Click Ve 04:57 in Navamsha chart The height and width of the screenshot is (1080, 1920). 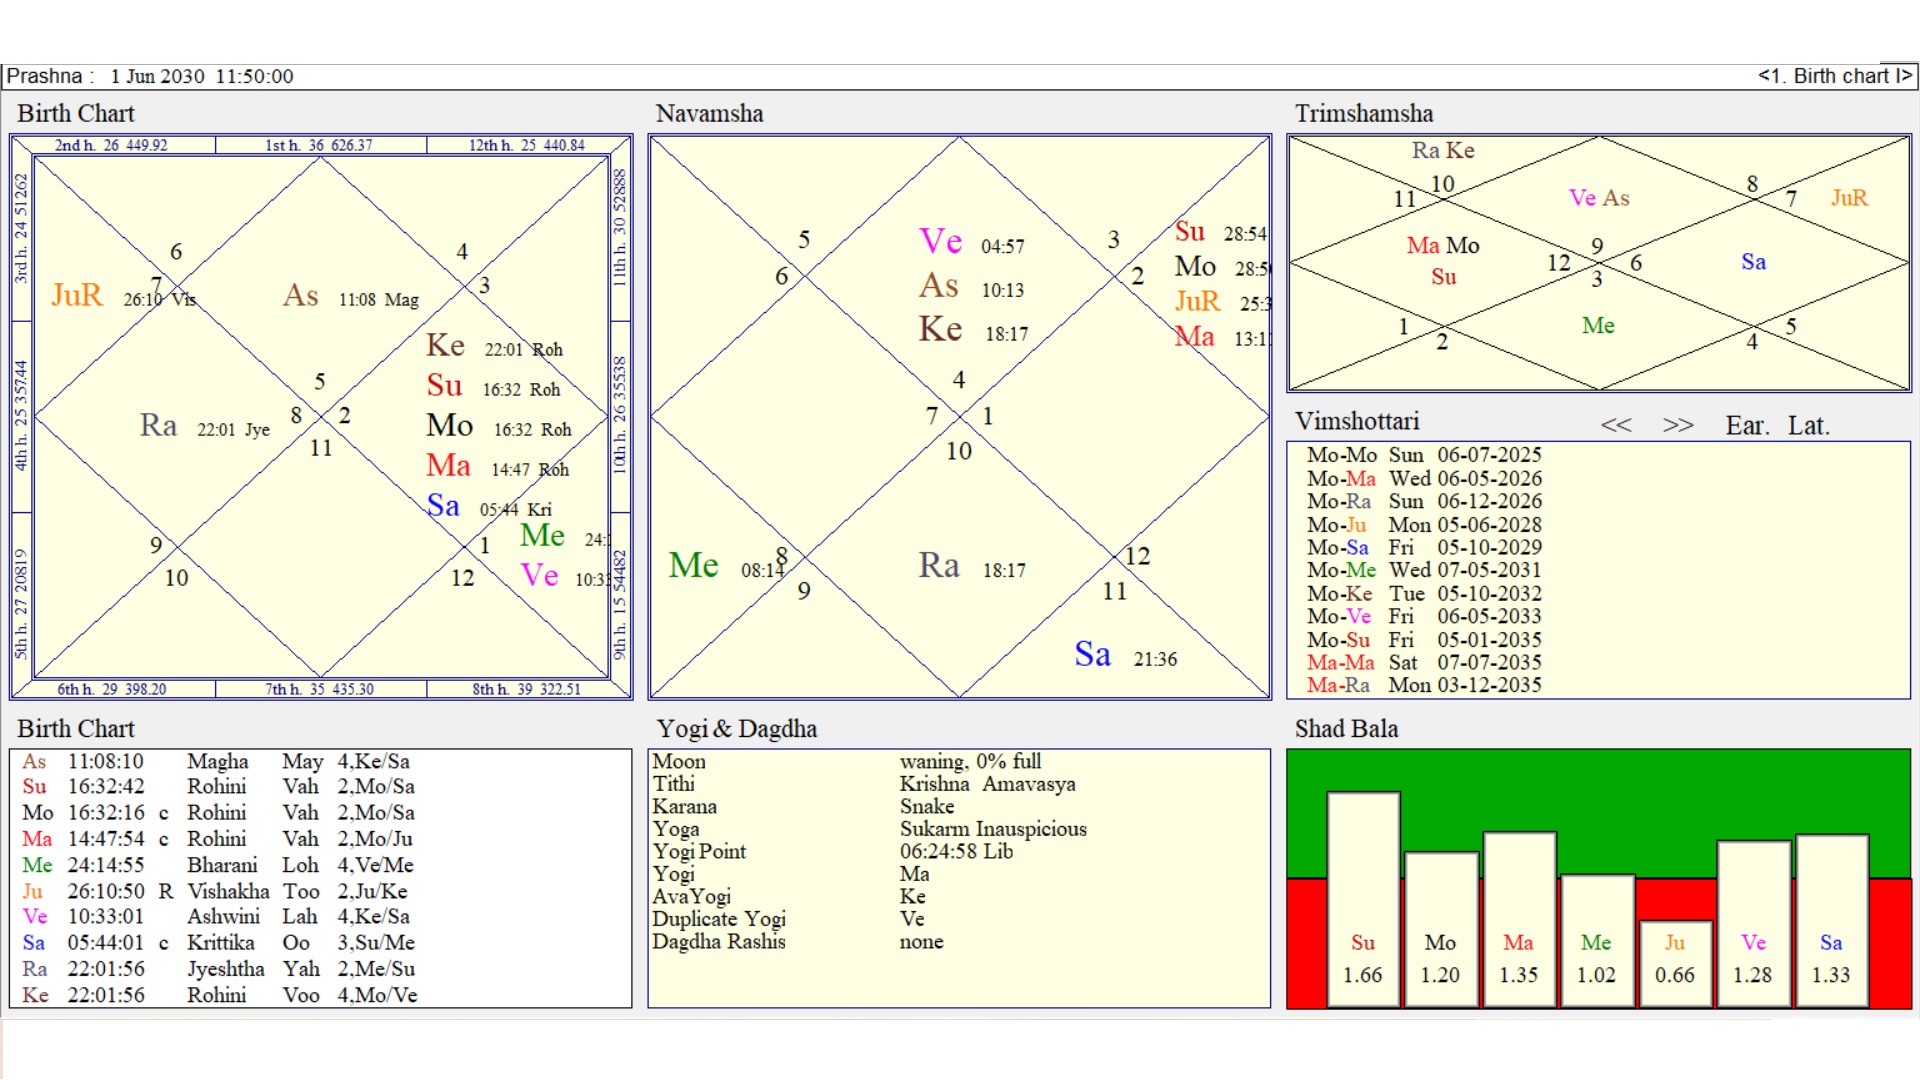pos(972,242)
